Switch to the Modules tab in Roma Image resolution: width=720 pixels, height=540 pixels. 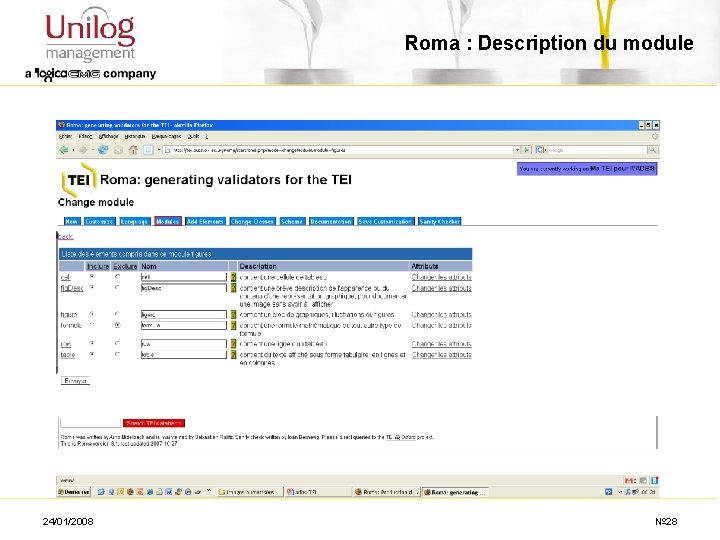tap(168, 221)
